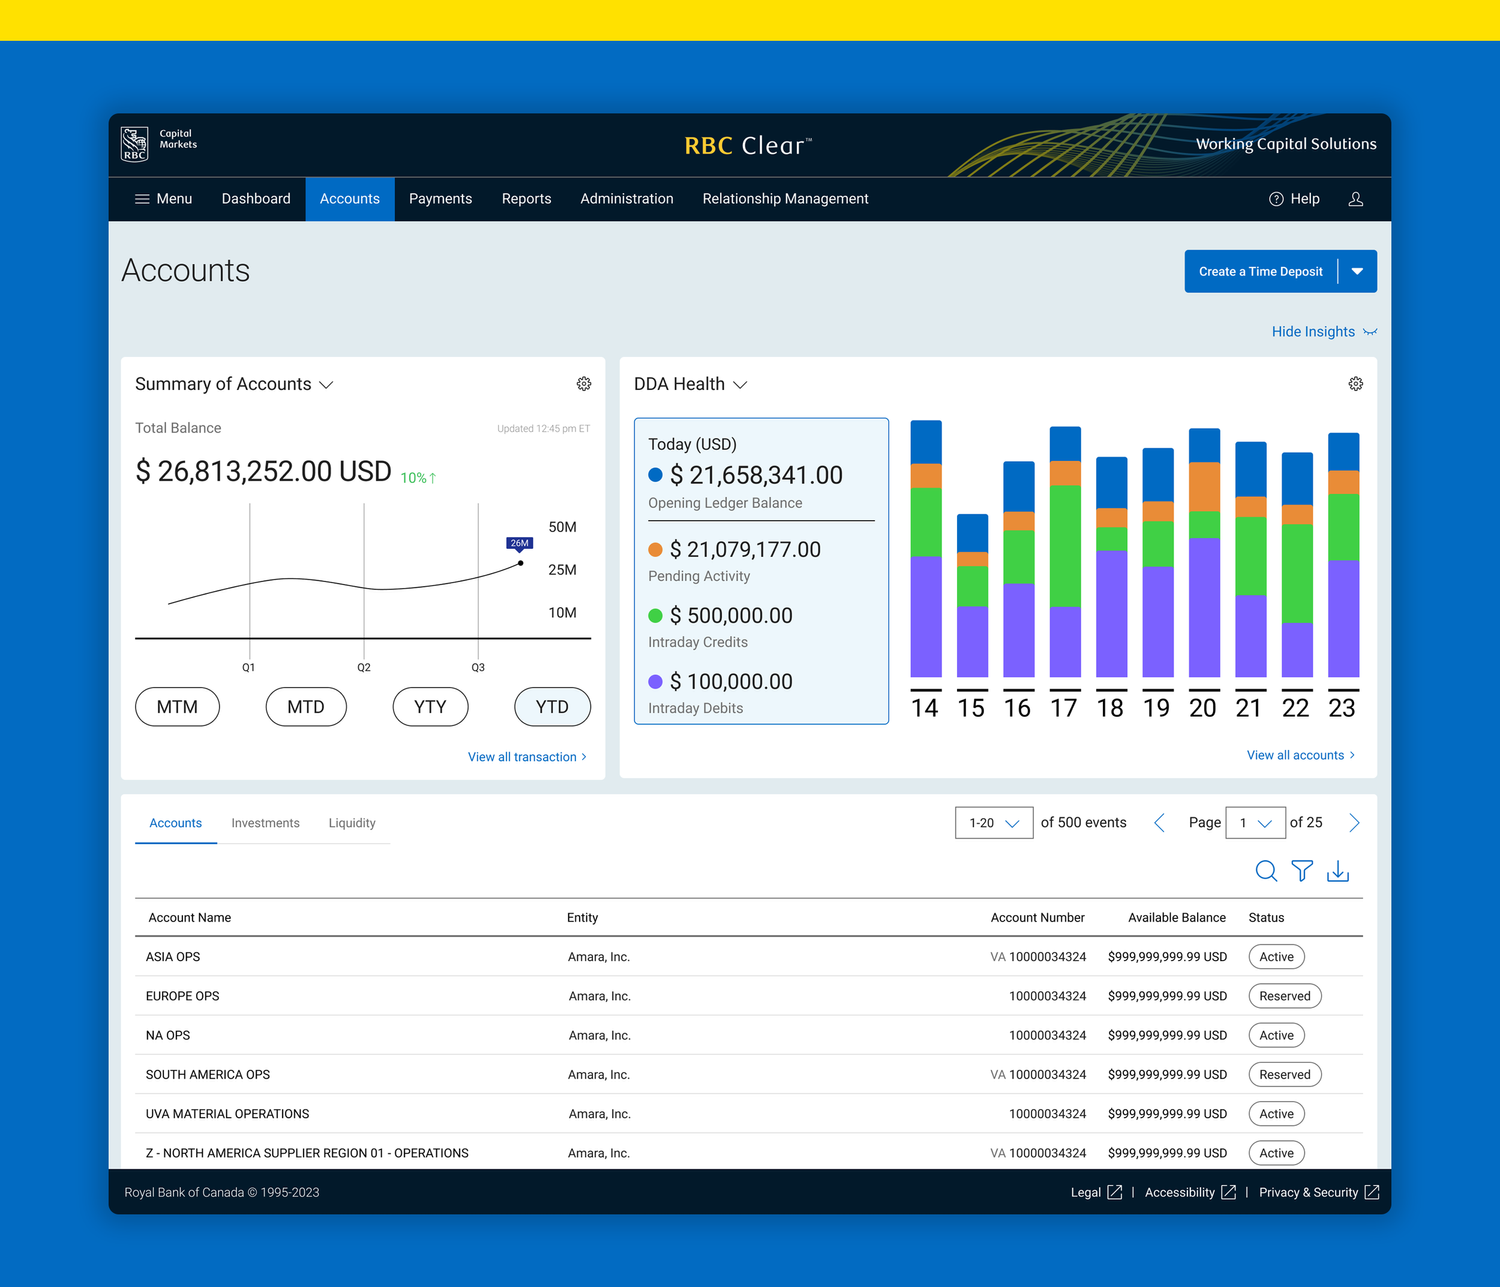This screenshot has width=1500, height=1287.
Task: Open Relationship Management nav item
Action: coord(785,199)
